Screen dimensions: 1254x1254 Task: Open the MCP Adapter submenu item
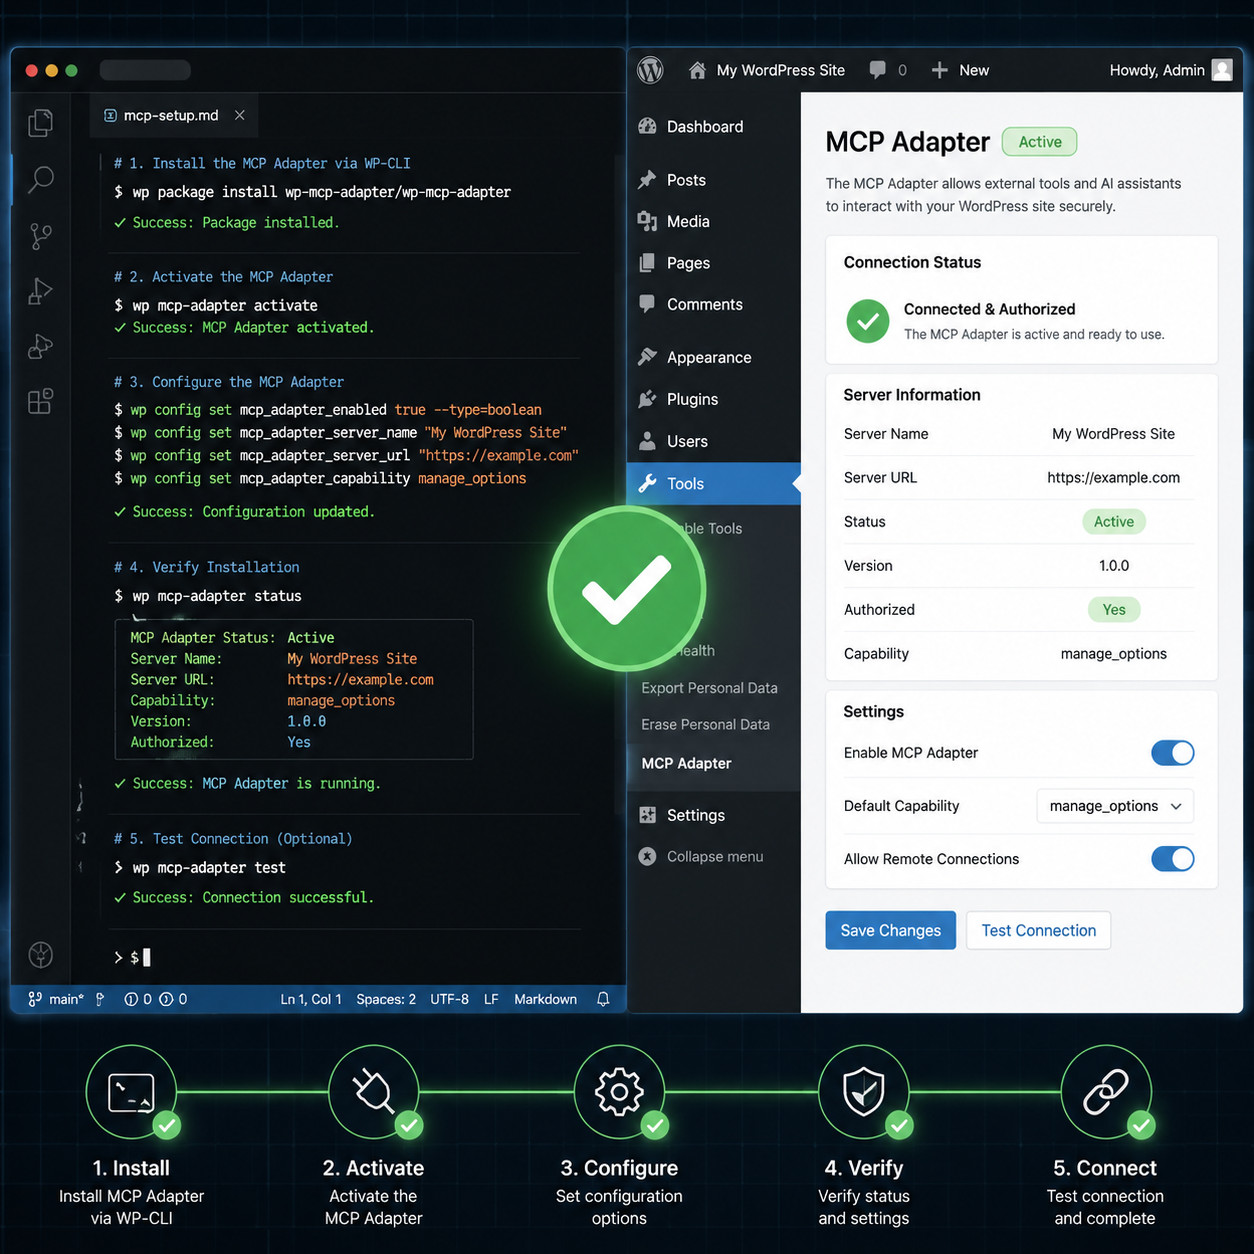click(x=686, y=763)
